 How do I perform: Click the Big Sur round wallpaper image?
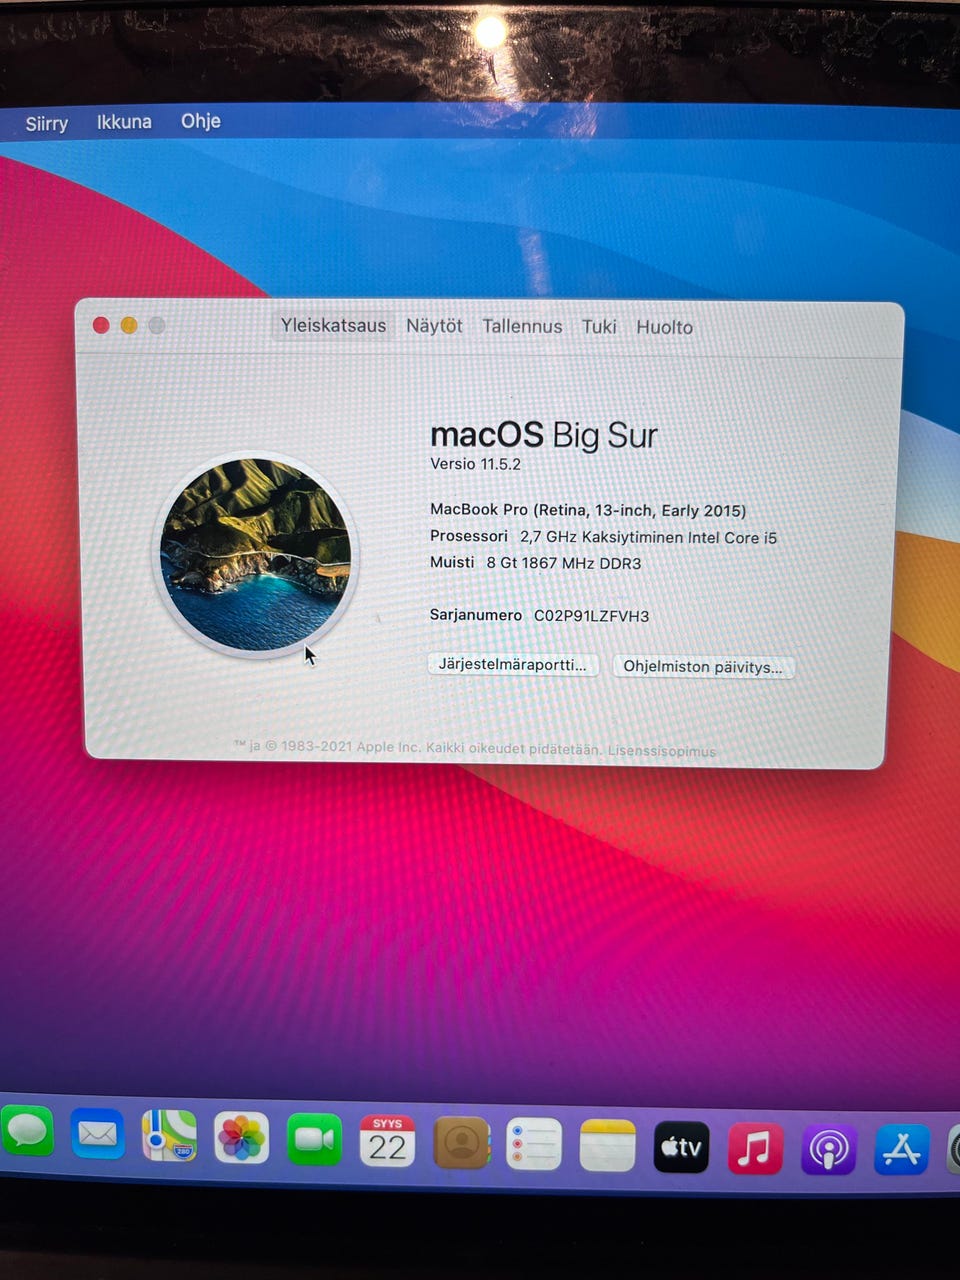click(256, 554)
